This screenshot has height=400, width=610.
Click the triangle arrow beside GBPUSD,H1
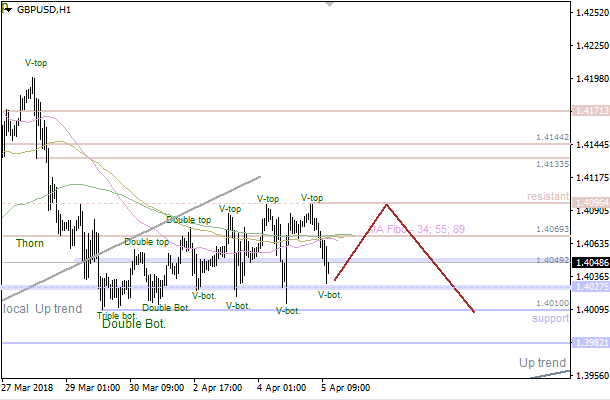(7, 9)
